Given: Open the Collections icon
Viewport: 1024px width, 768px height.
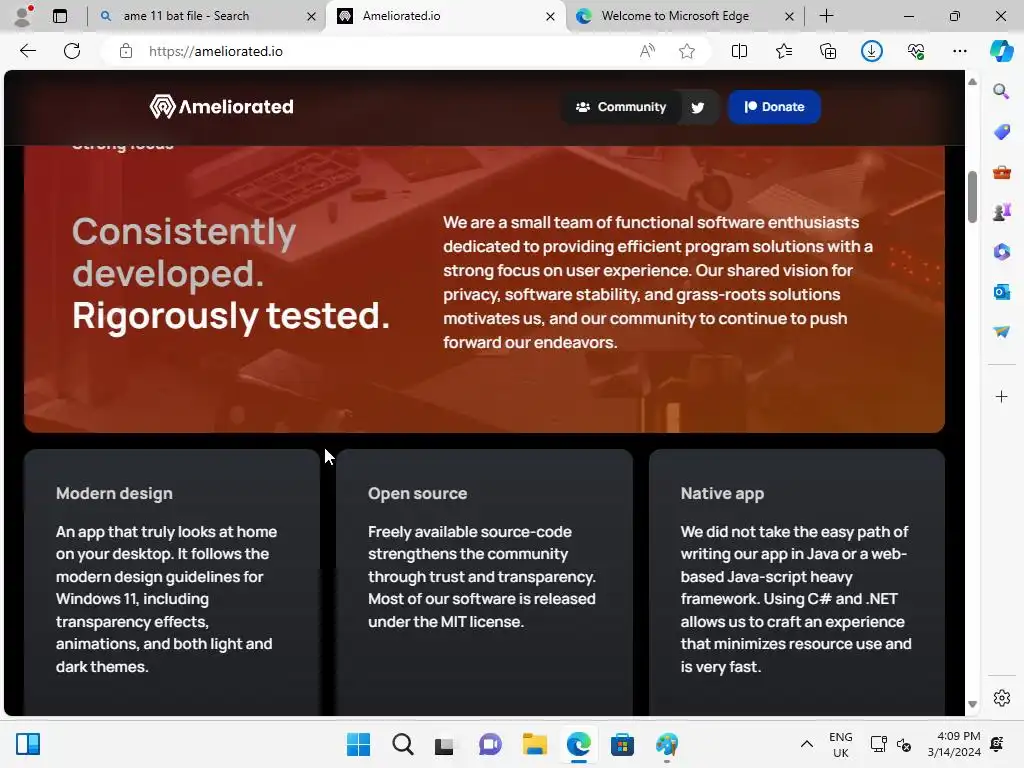Looking at the screenshot, I should (x=828, y=51).
